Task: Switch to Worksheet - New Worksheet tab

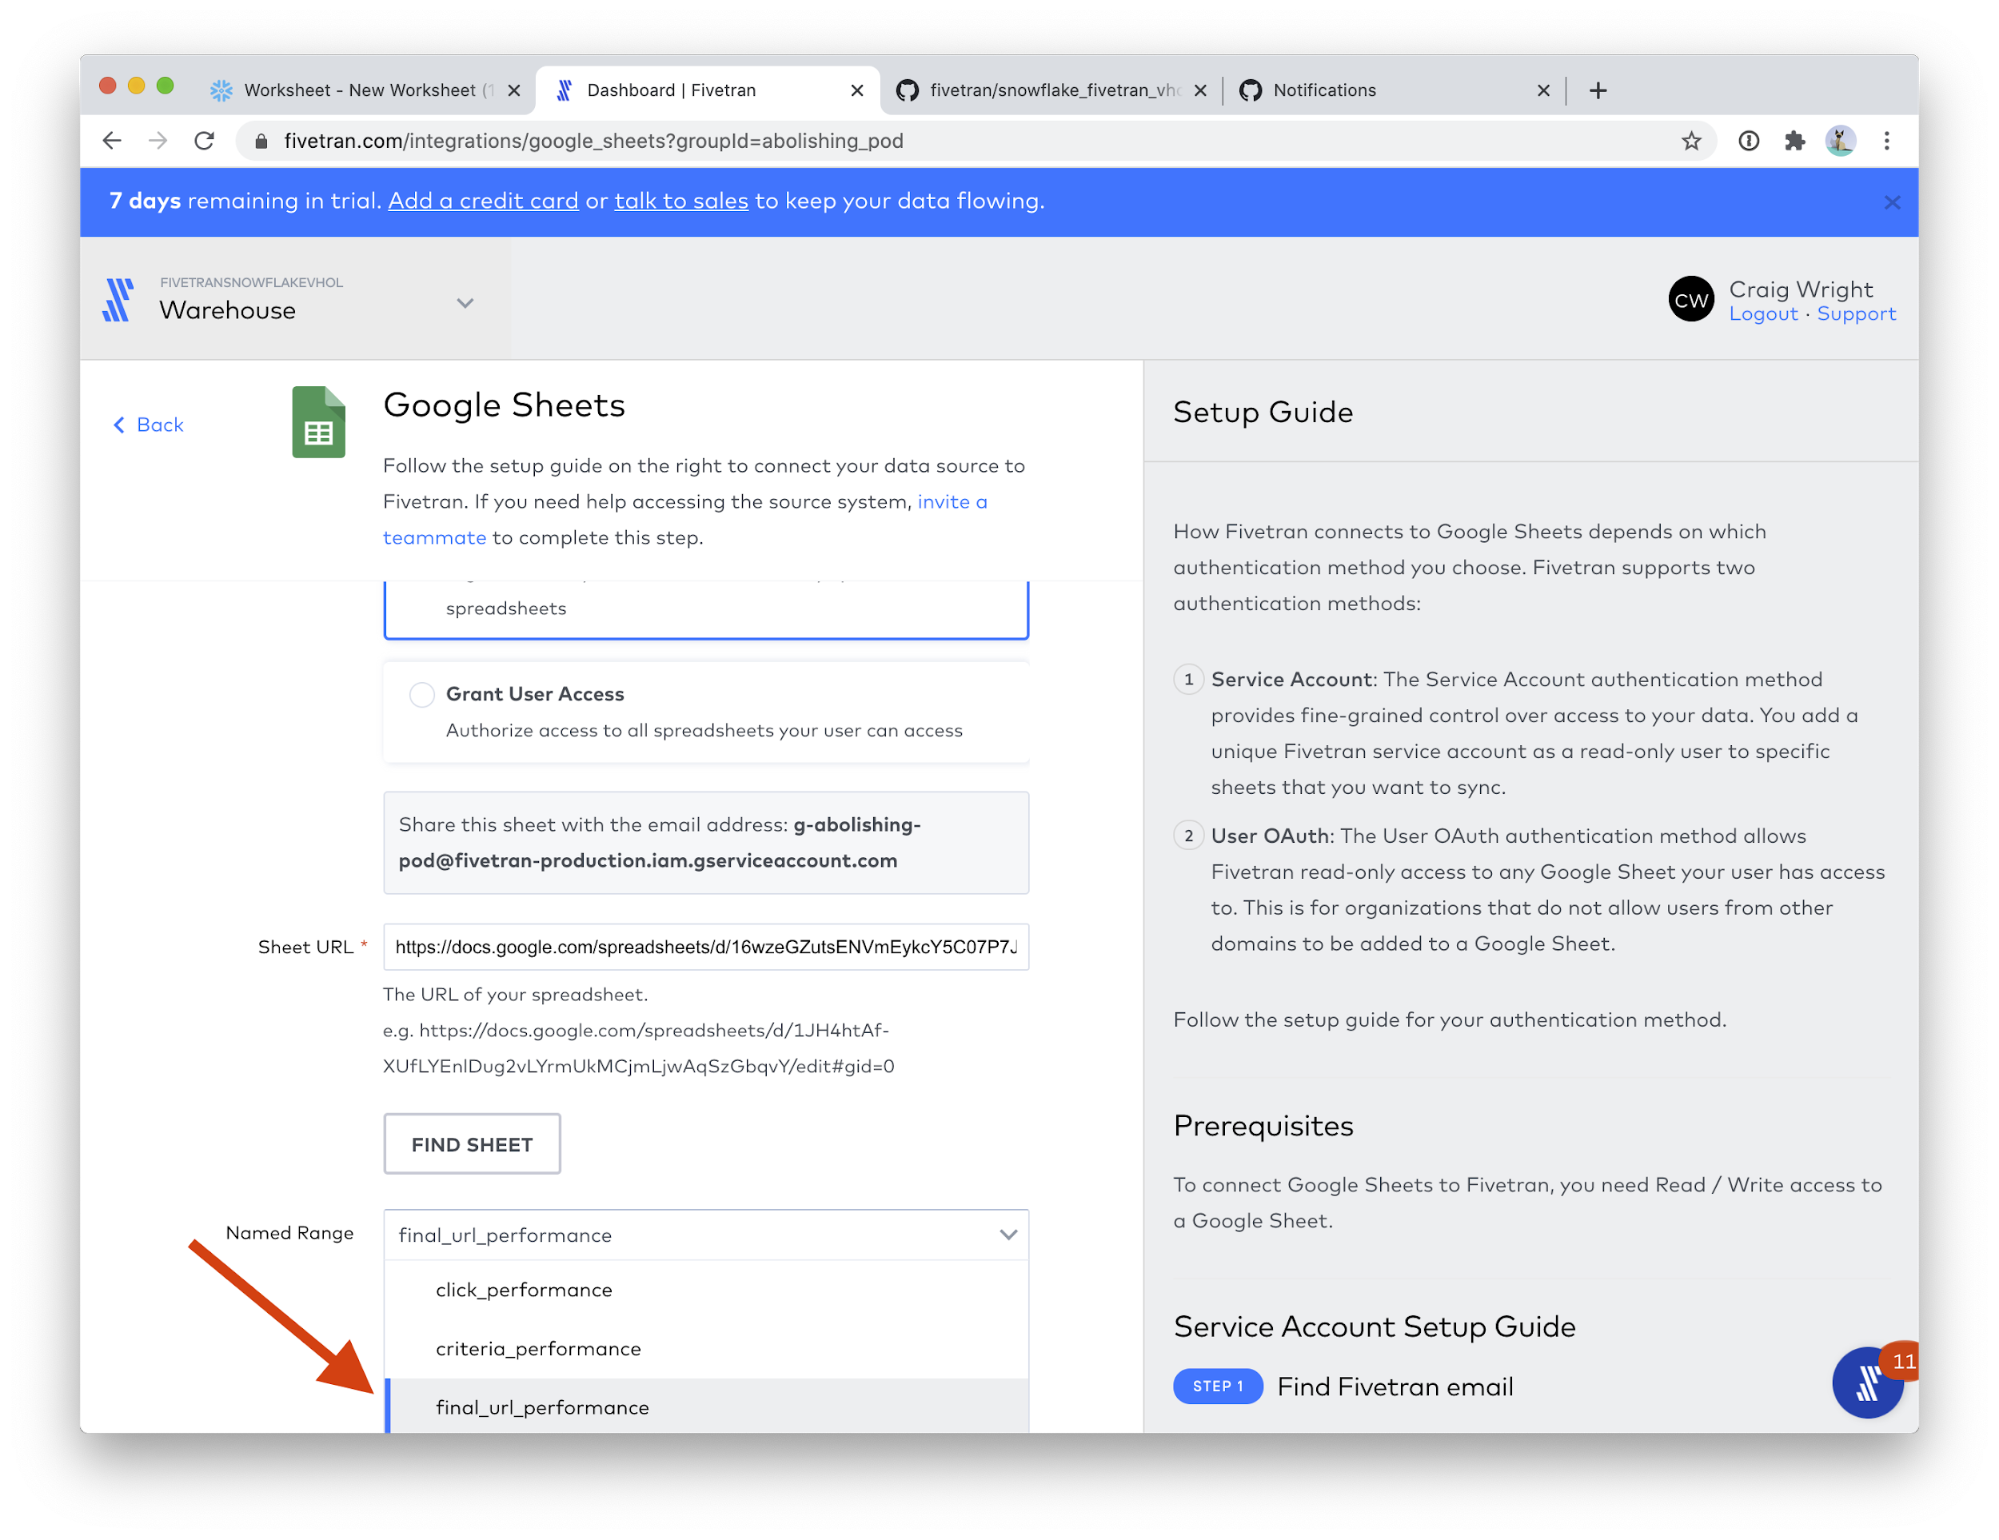Action: [x=360, y=90]
